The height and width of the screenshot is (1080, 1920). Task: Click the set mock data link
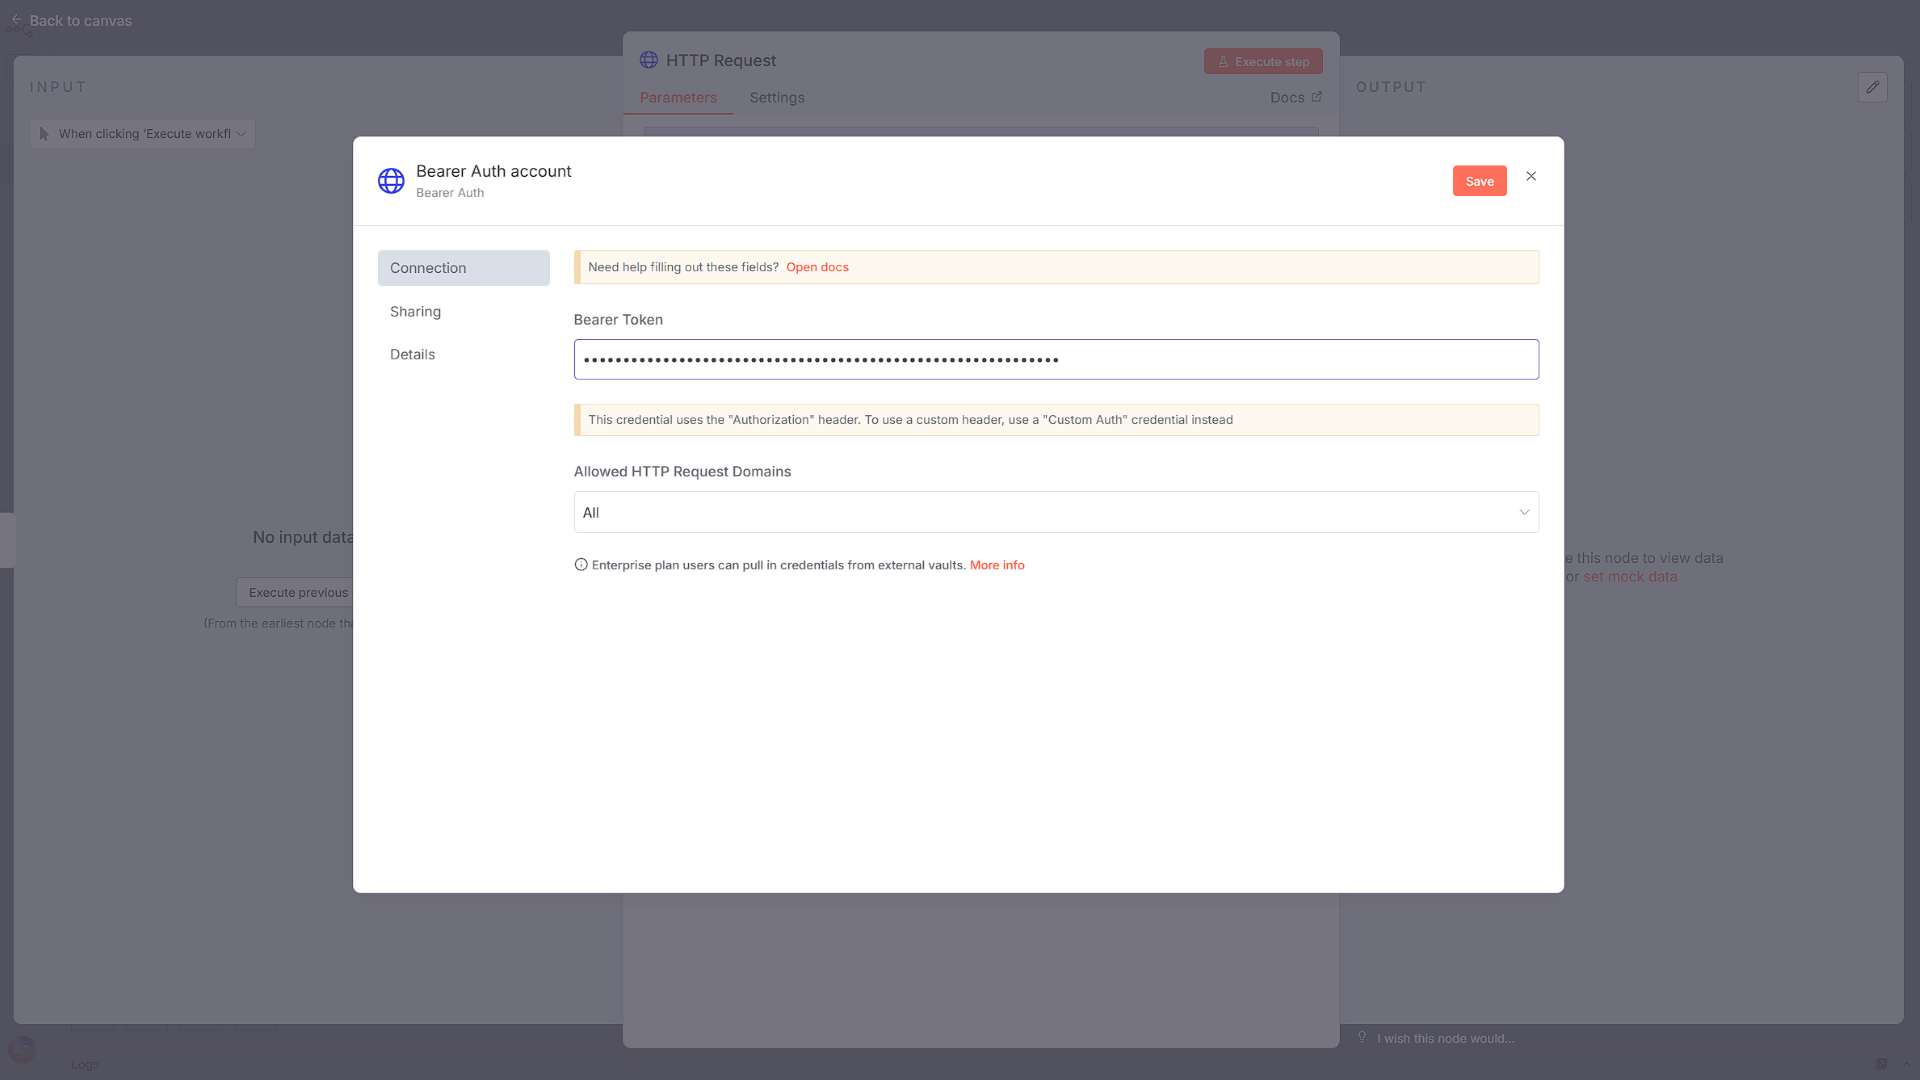pos(1630,577)
